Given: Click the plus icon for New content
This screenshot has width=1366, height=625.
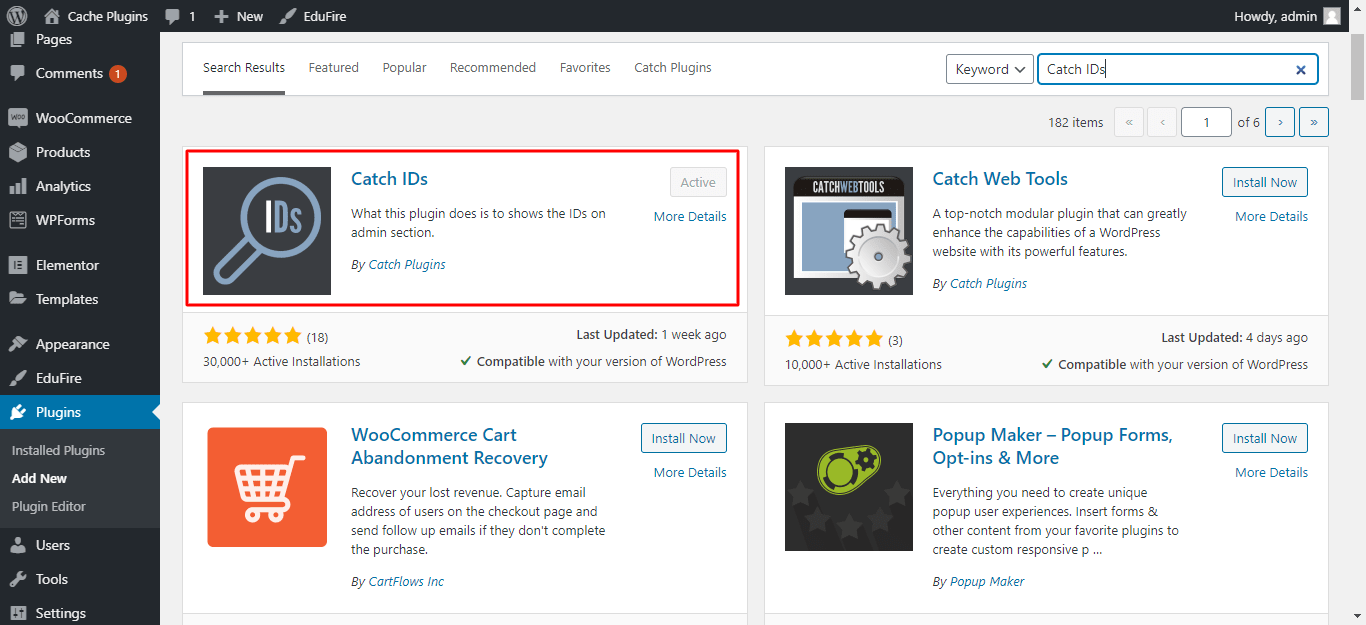Looking at the screenshot, I should [222, 16].
